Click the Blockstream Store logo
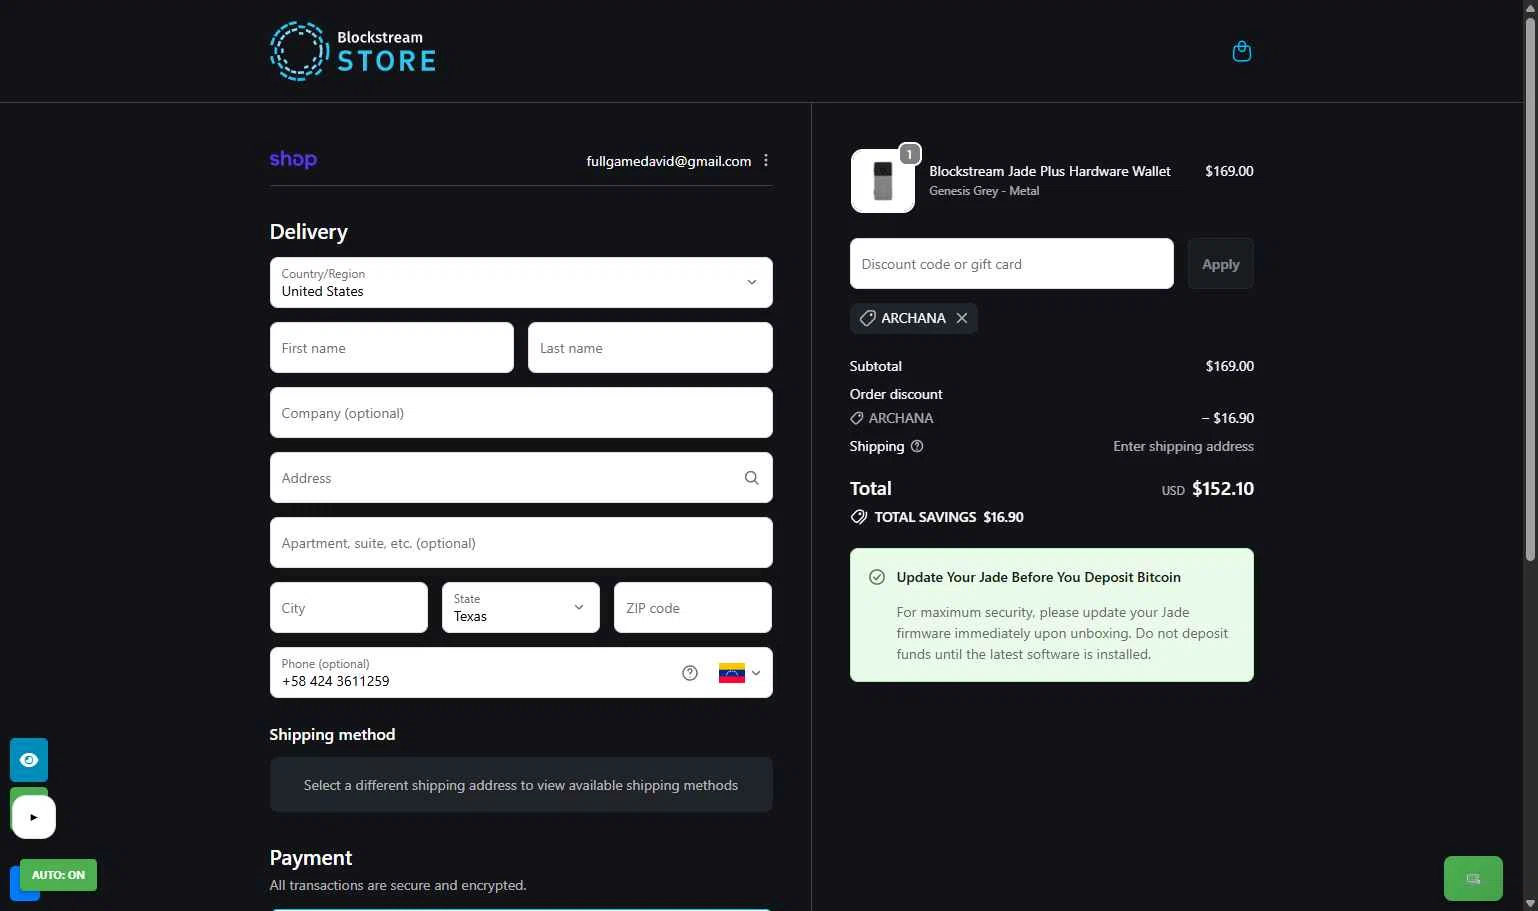 (353, 51)
